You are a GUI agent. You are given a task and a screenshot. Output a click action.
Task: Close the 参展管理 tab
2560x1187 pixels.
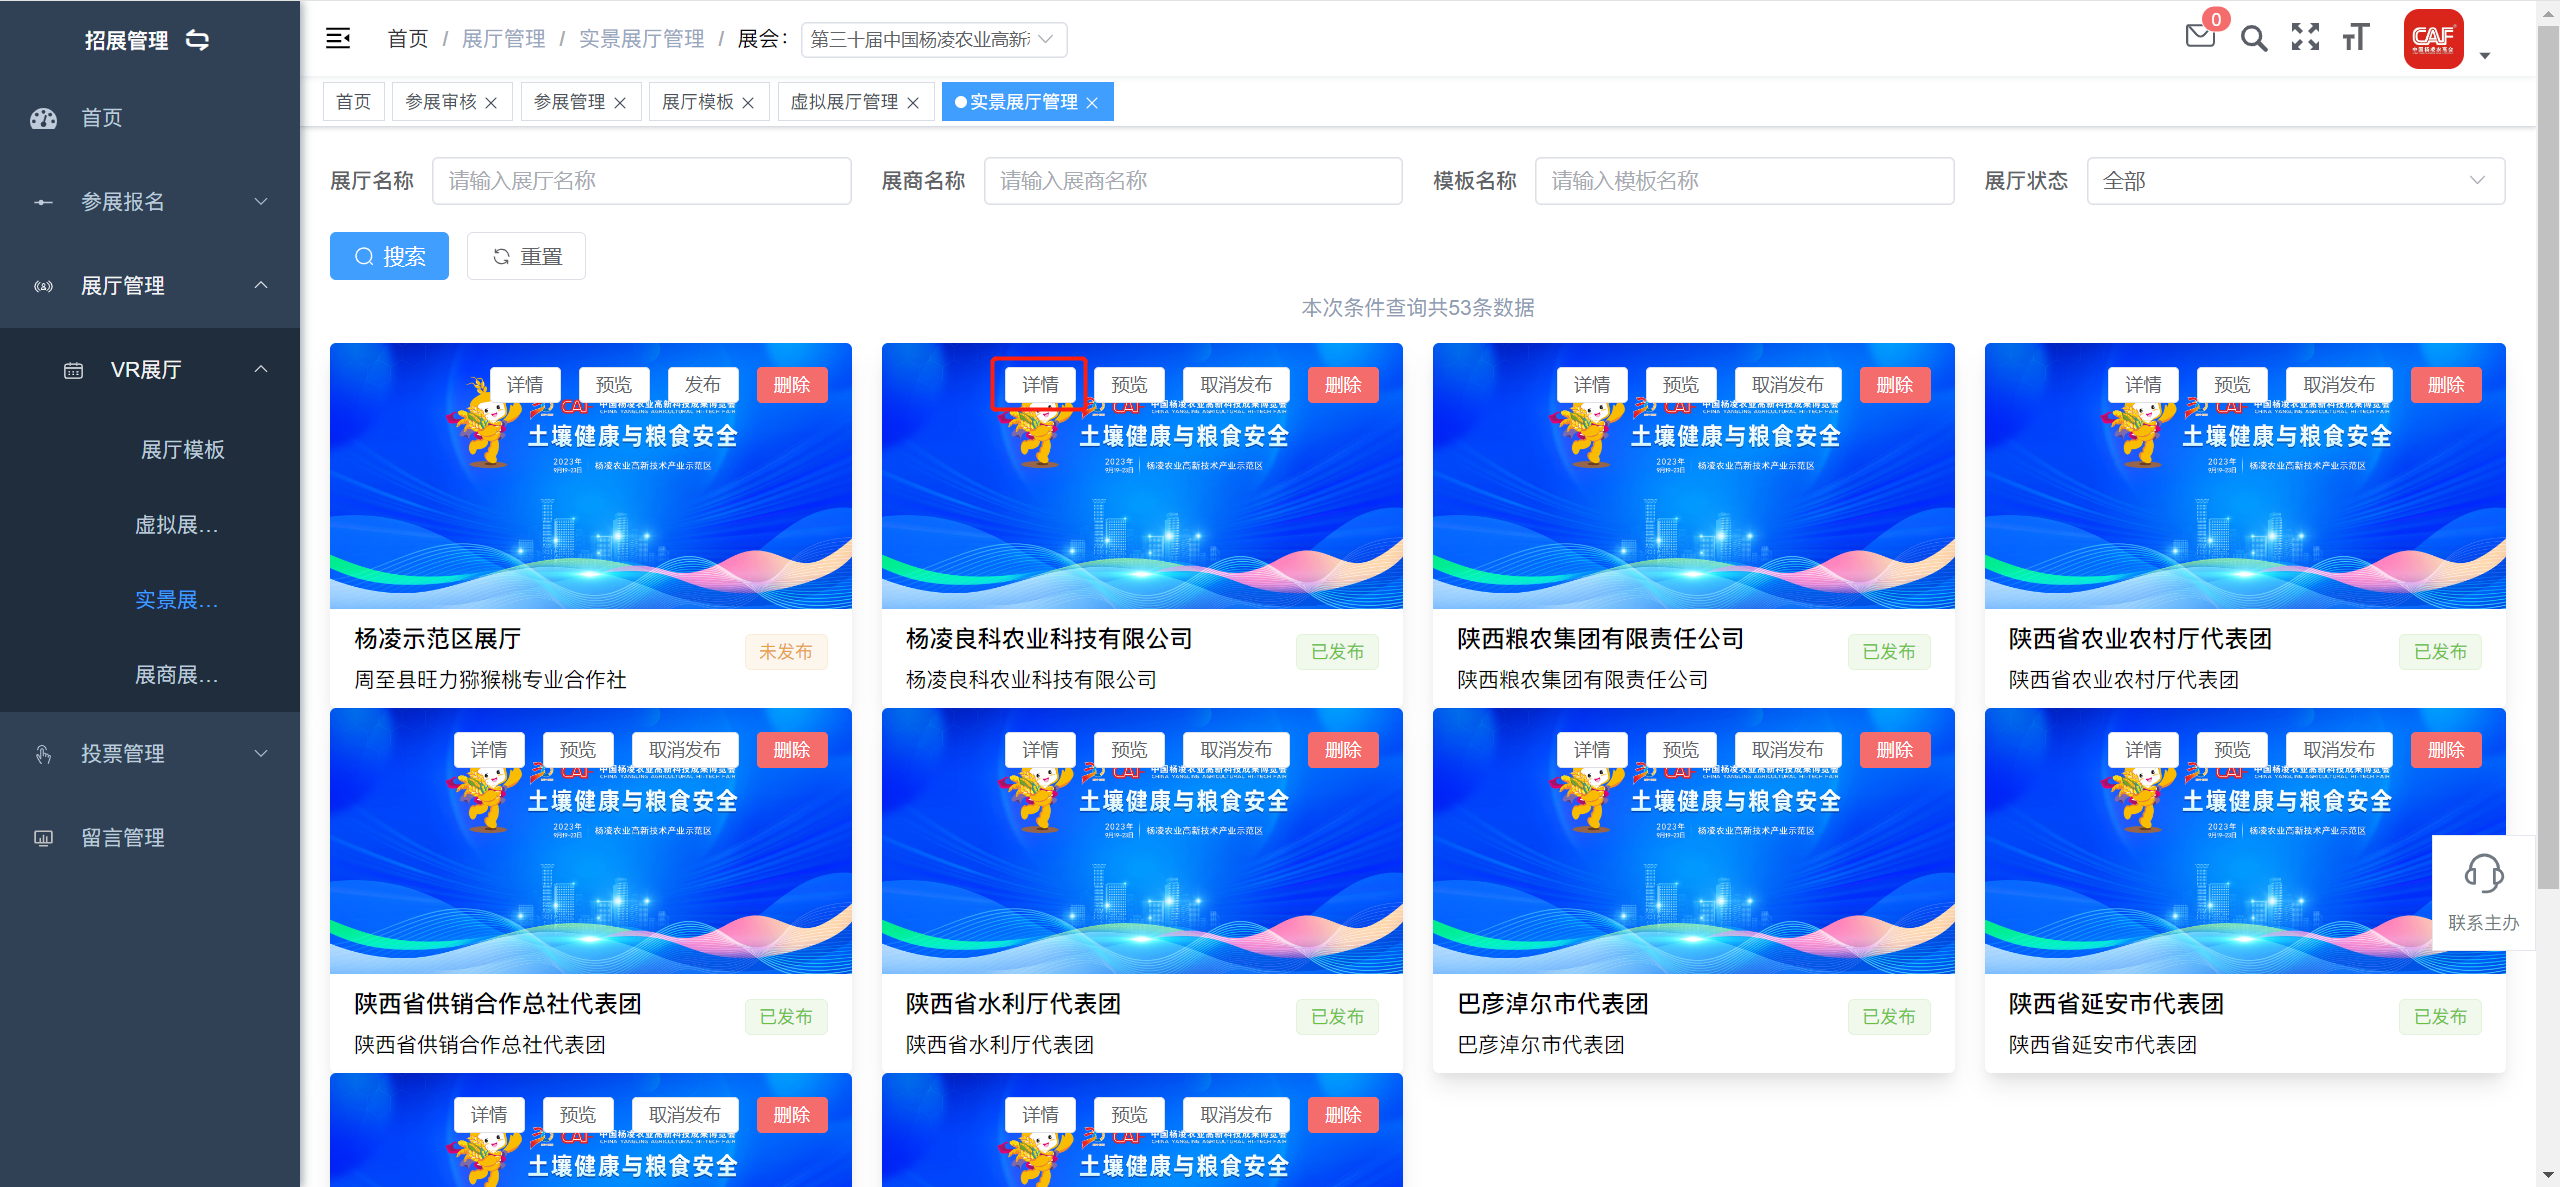[x=620, y=103]
